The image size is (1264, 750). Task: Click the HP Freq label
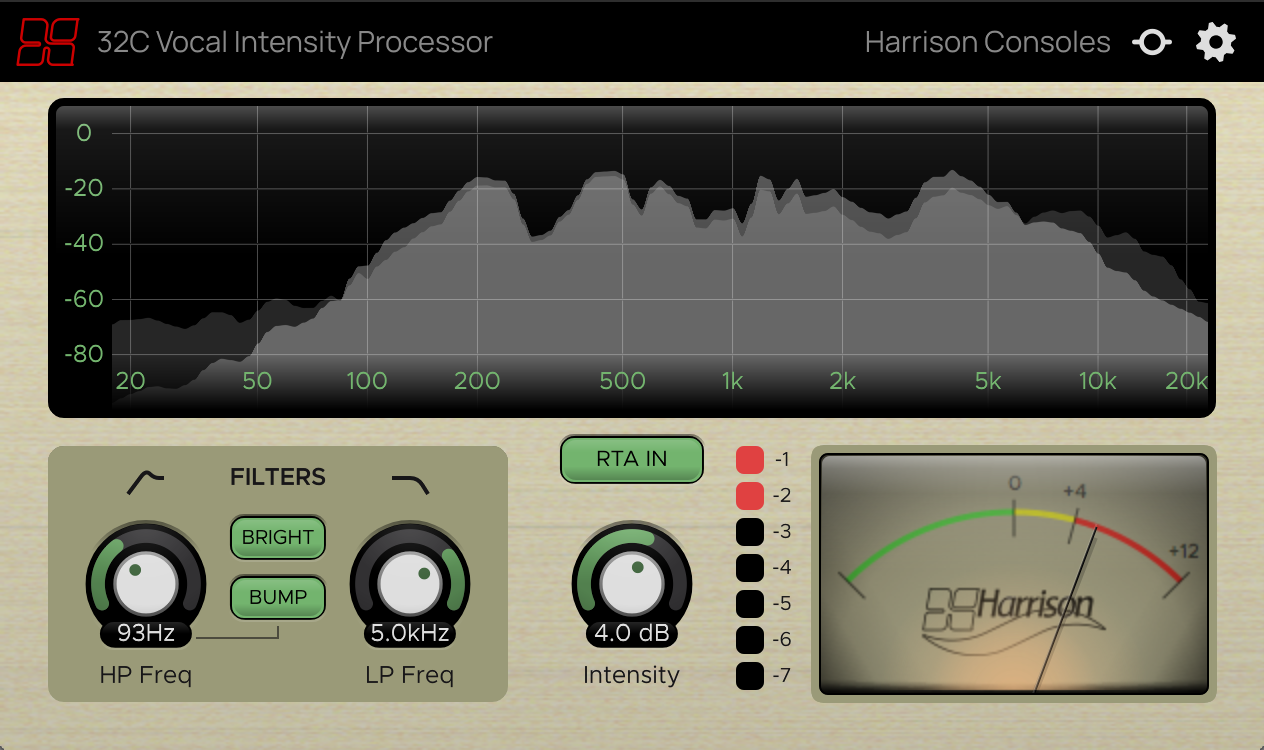click(x=146, y=675)
